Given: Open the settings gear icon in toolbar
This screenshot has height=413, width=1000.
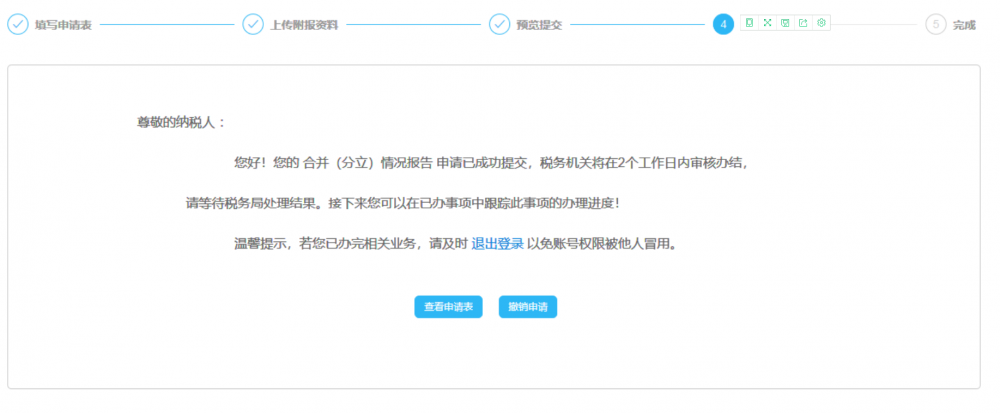Looking at the screenshot, I should 821,23.
